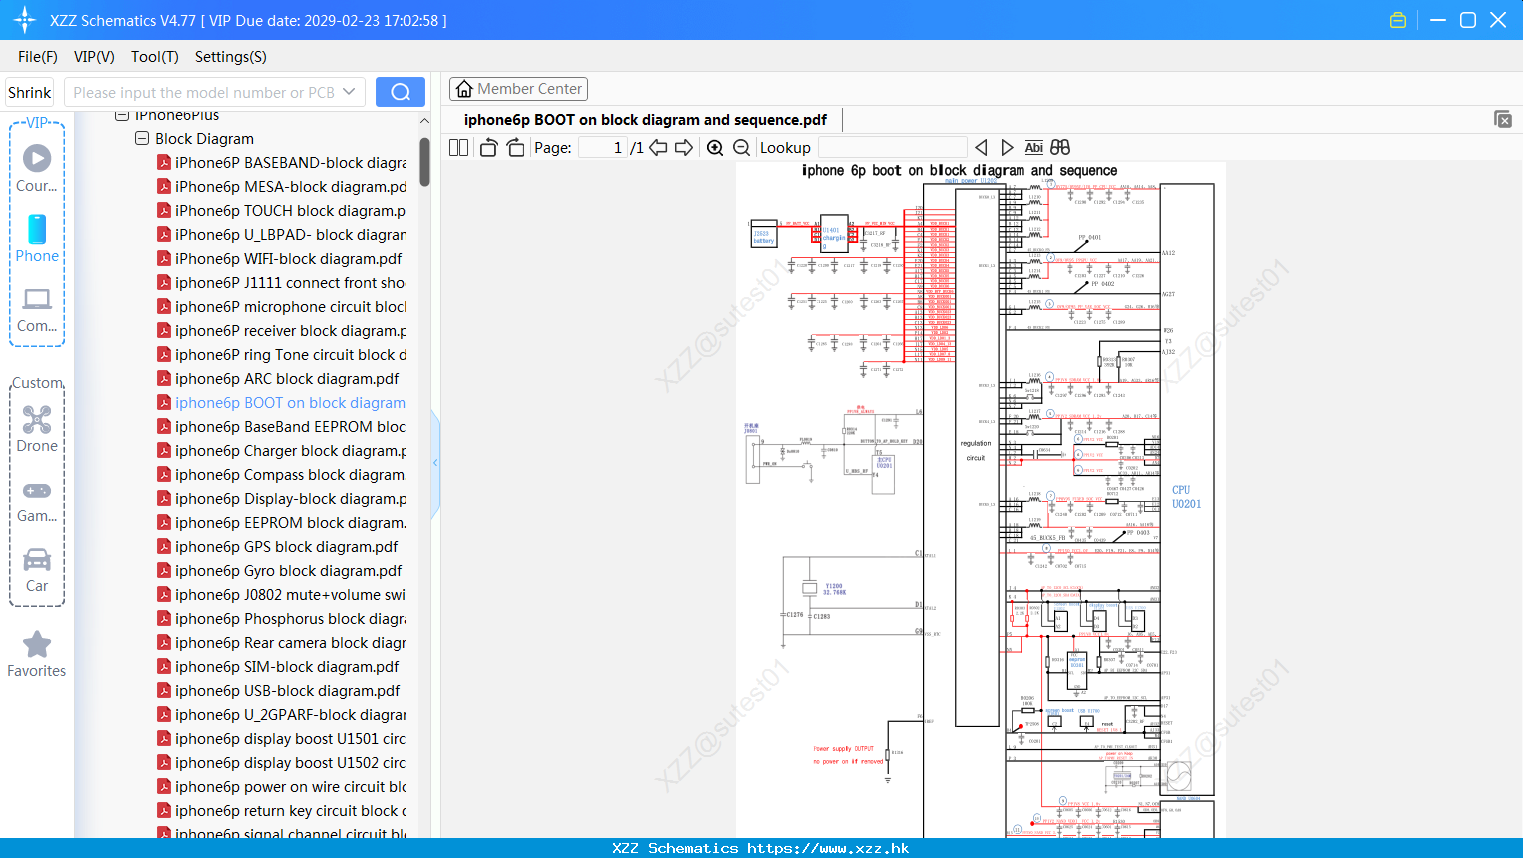This screenshot has width=1523, height=858.
Task: Click the model number search field
Action: tap(203, 92)
